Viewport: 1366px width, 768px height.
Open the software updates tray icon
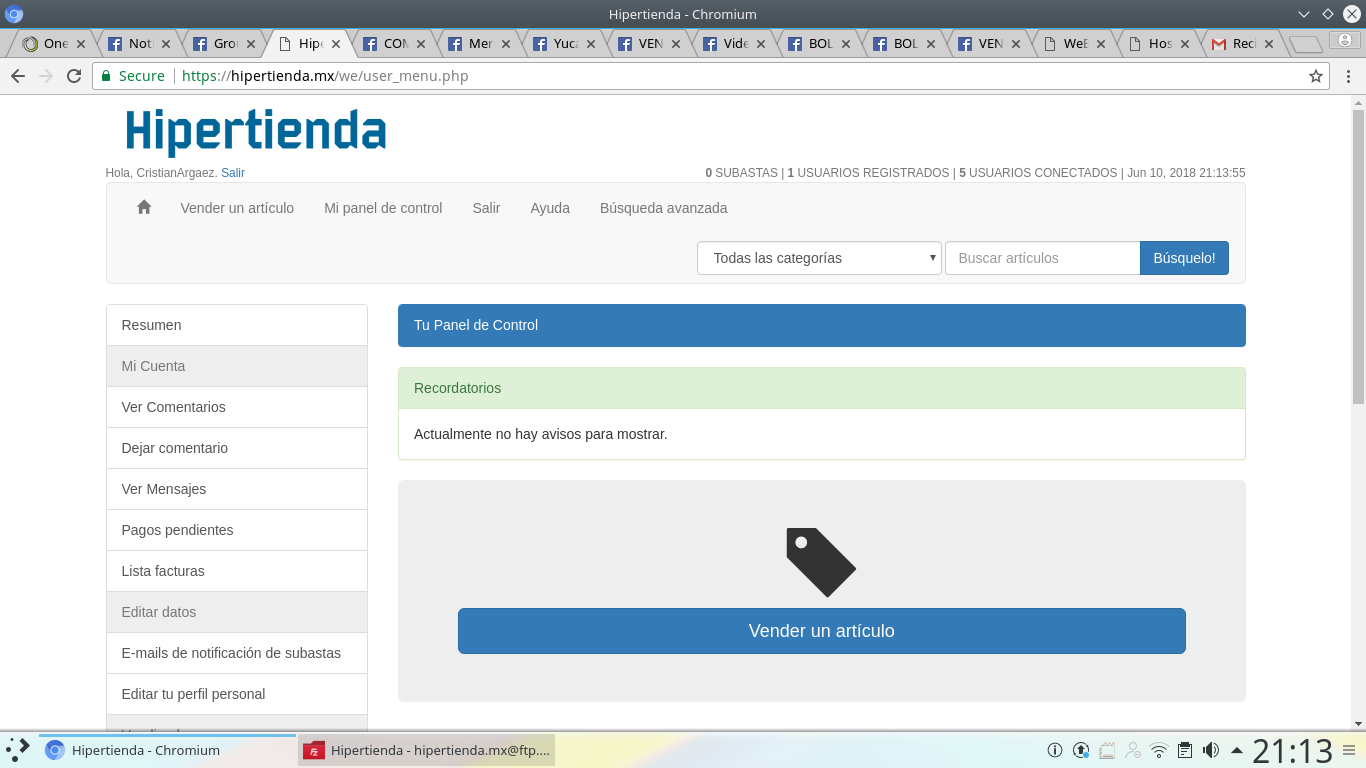pos(1081,750)
